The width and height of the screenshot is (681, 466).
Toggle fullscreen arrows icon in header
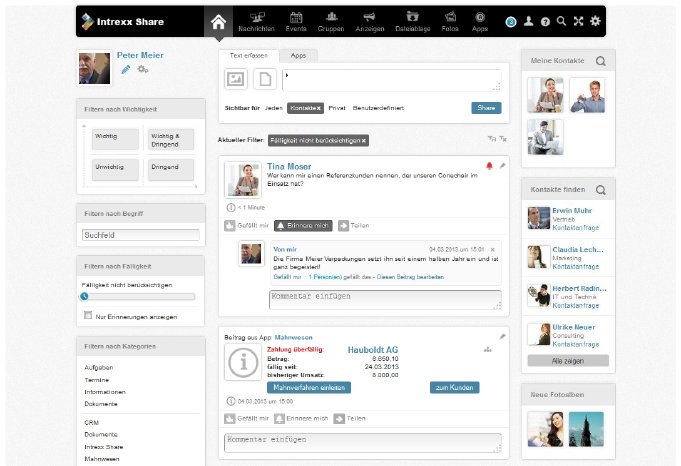click(x=578, y=21)
